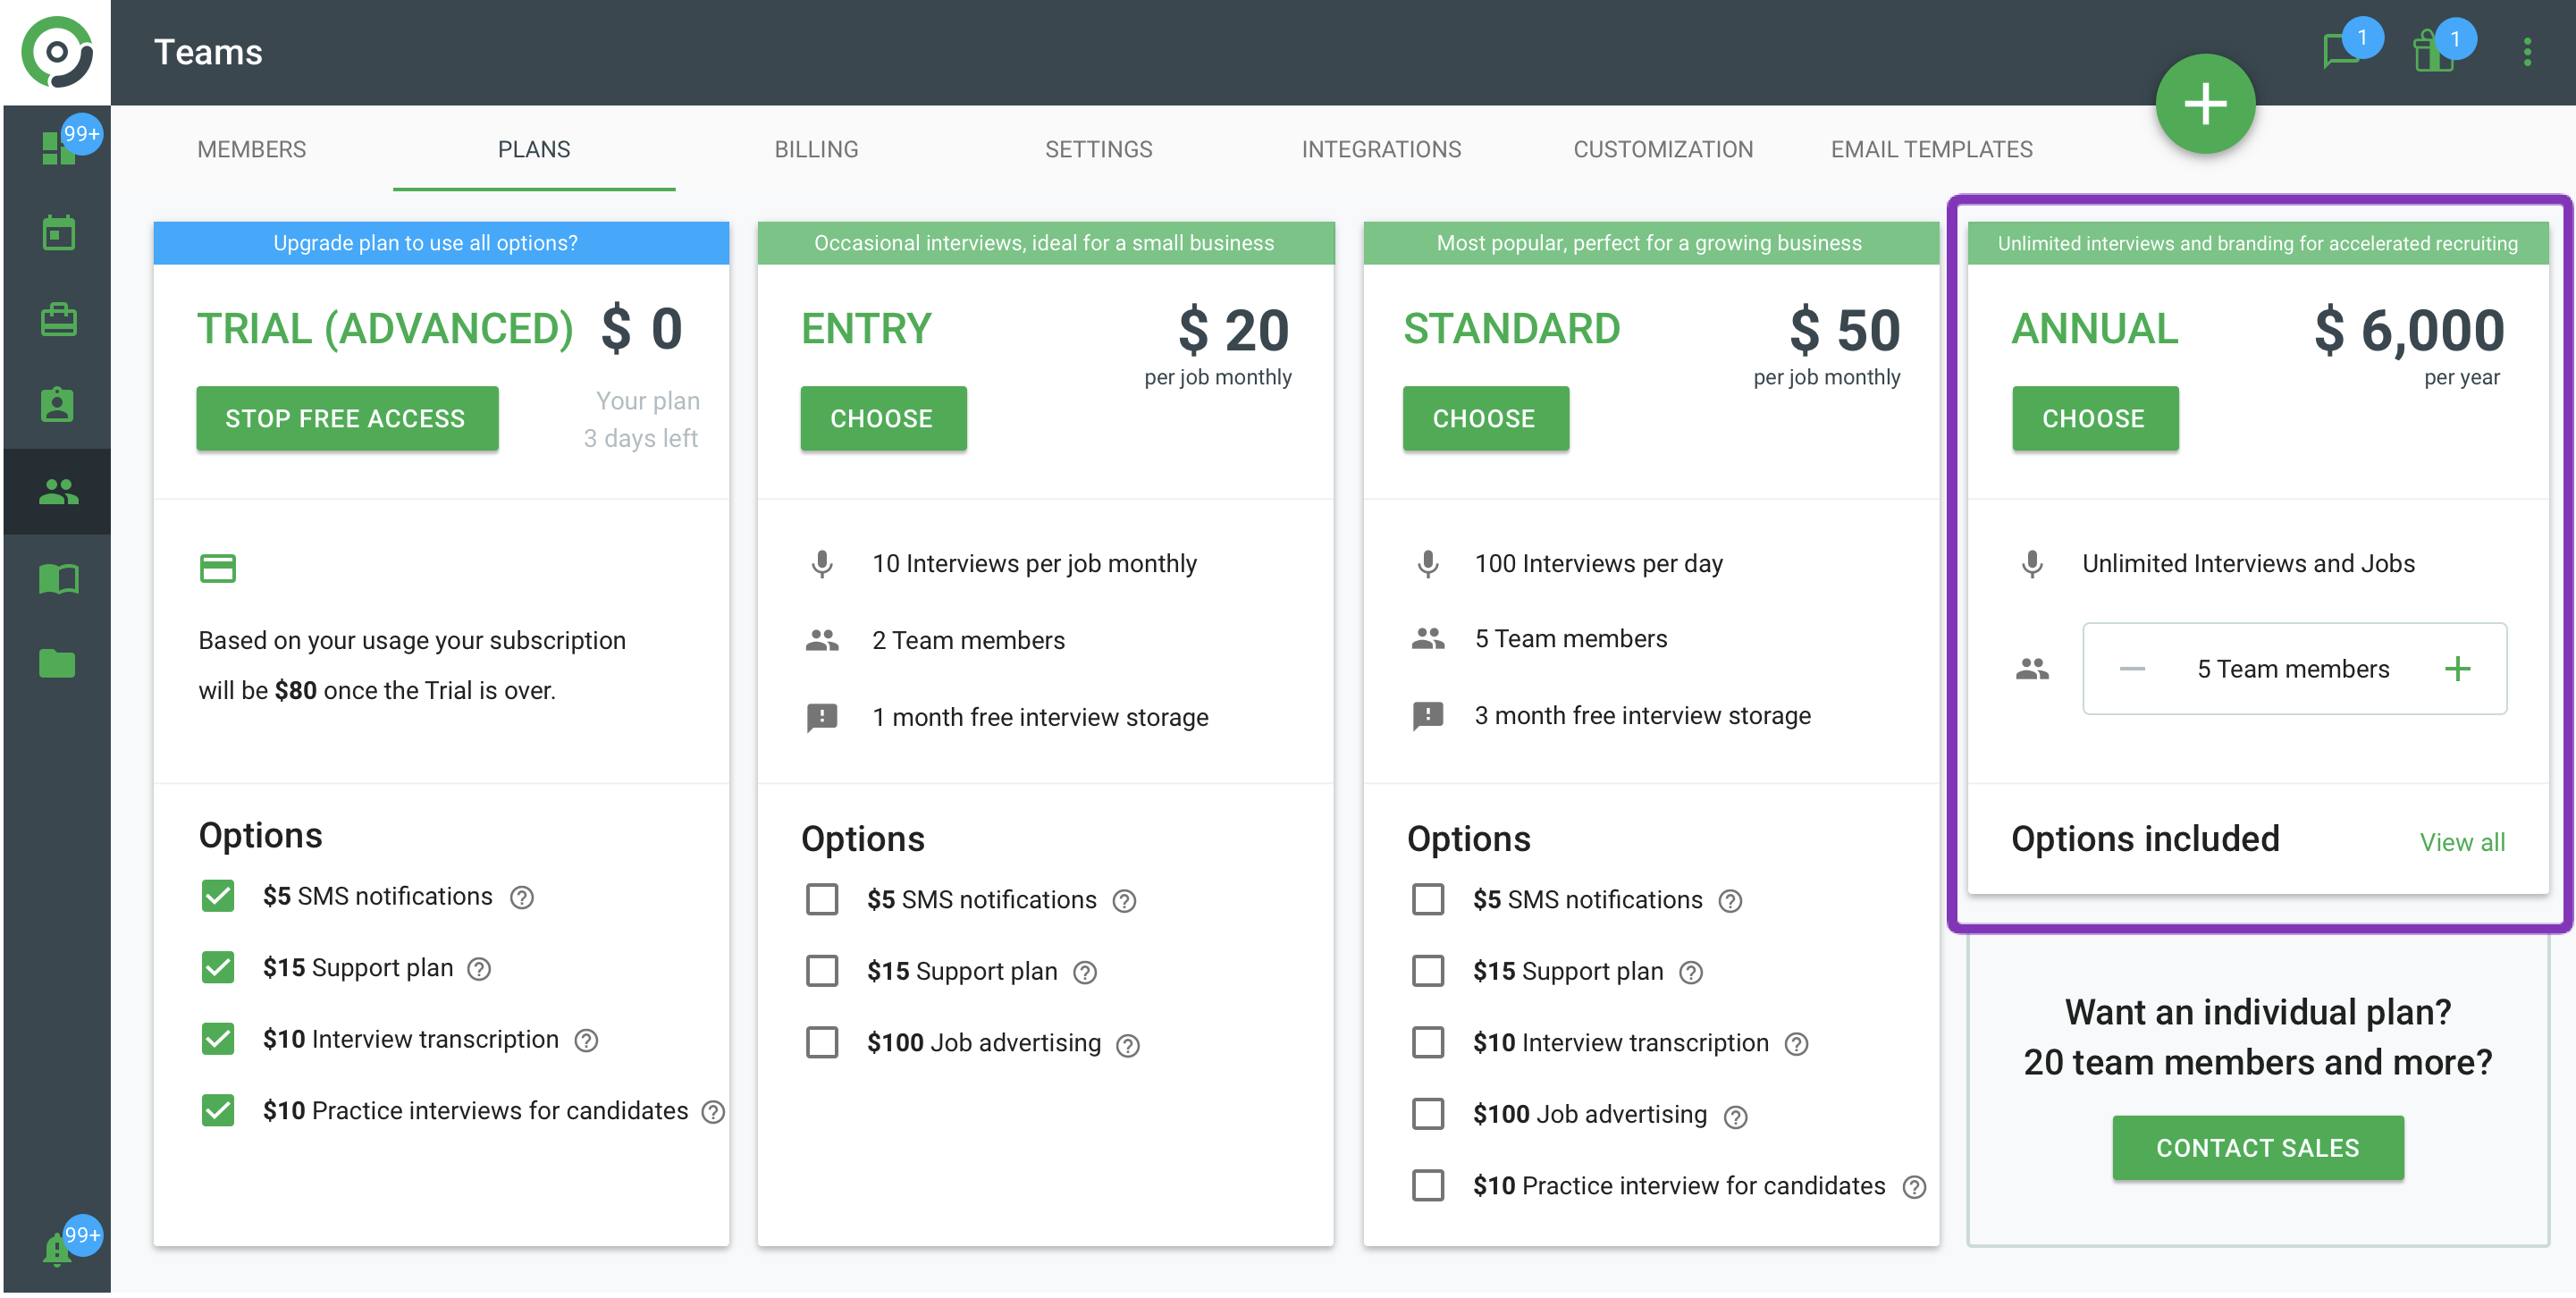Switch to the Integrations tab

coord(1381,150)
